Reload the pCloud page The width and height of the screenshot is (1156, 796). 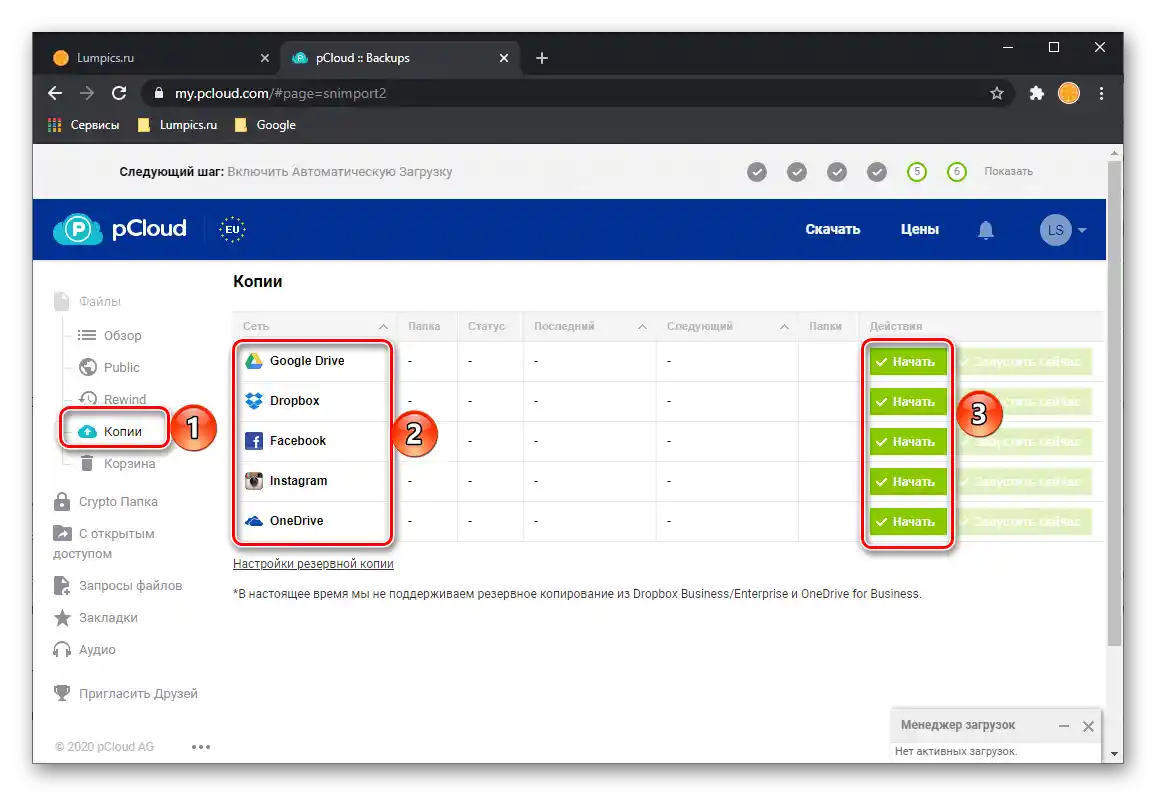pyautogui.click(x=119, y=94)
